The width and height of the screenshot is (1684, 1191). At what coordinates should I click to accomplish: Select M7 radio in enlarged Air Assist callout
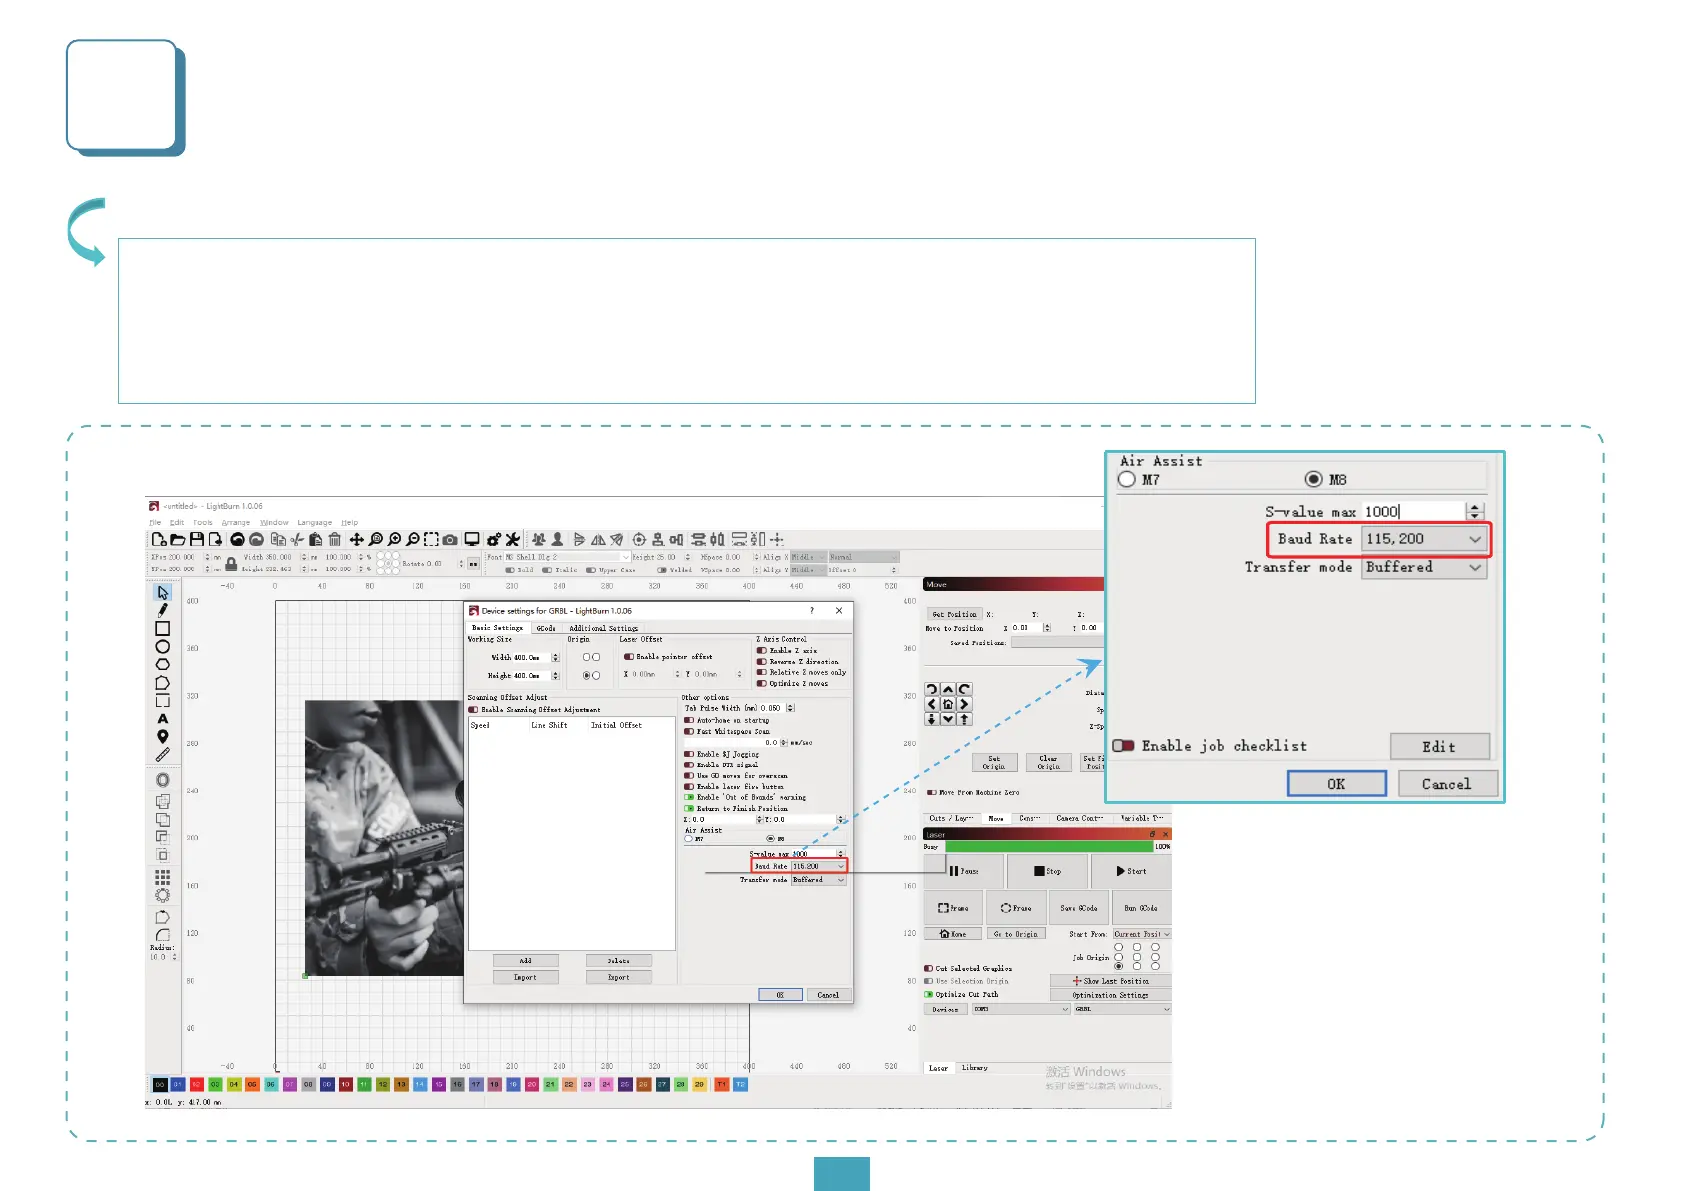1127,479
